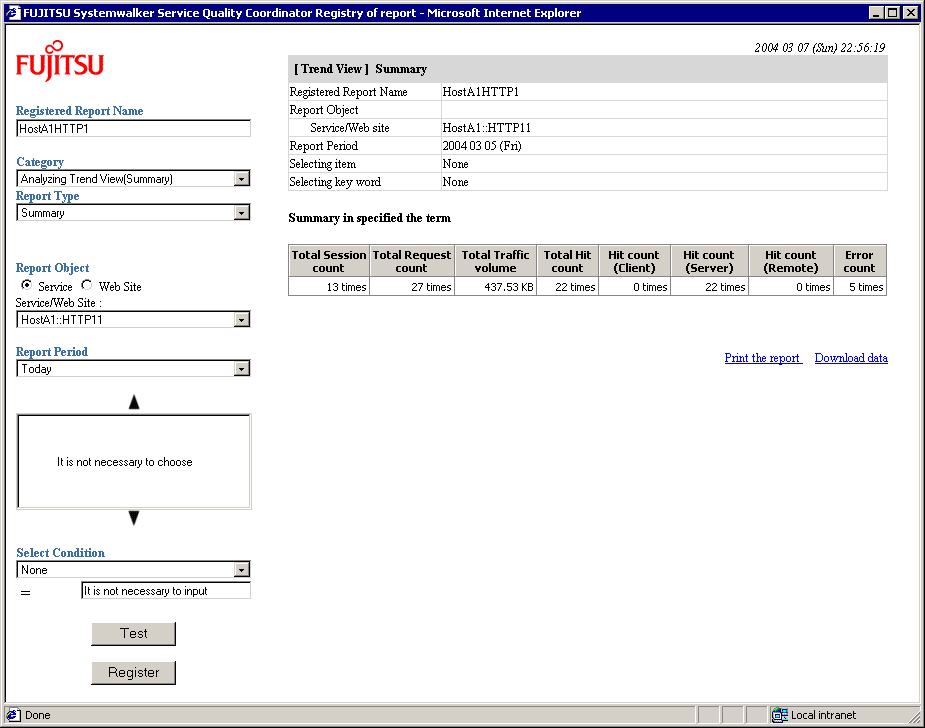Click the Total Hit count column header
Image resolution: width=925 pixels, height=728 pixels.
pyautogui.click(x=568, y=261)
